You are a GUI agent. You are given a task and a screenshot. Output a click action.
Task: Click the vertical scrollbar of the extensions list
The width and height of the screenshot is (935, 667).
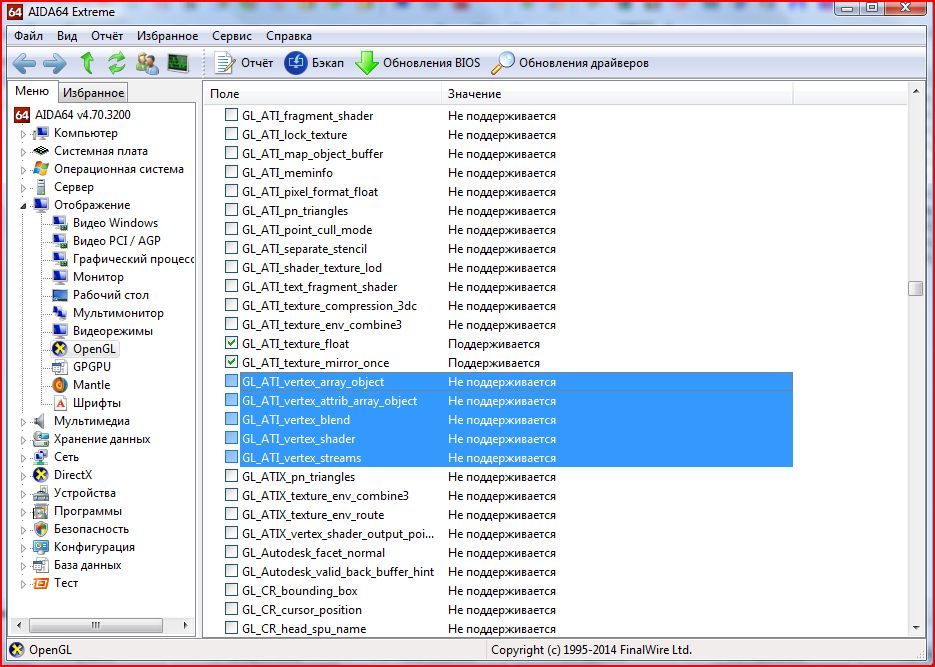pos(913,290)
